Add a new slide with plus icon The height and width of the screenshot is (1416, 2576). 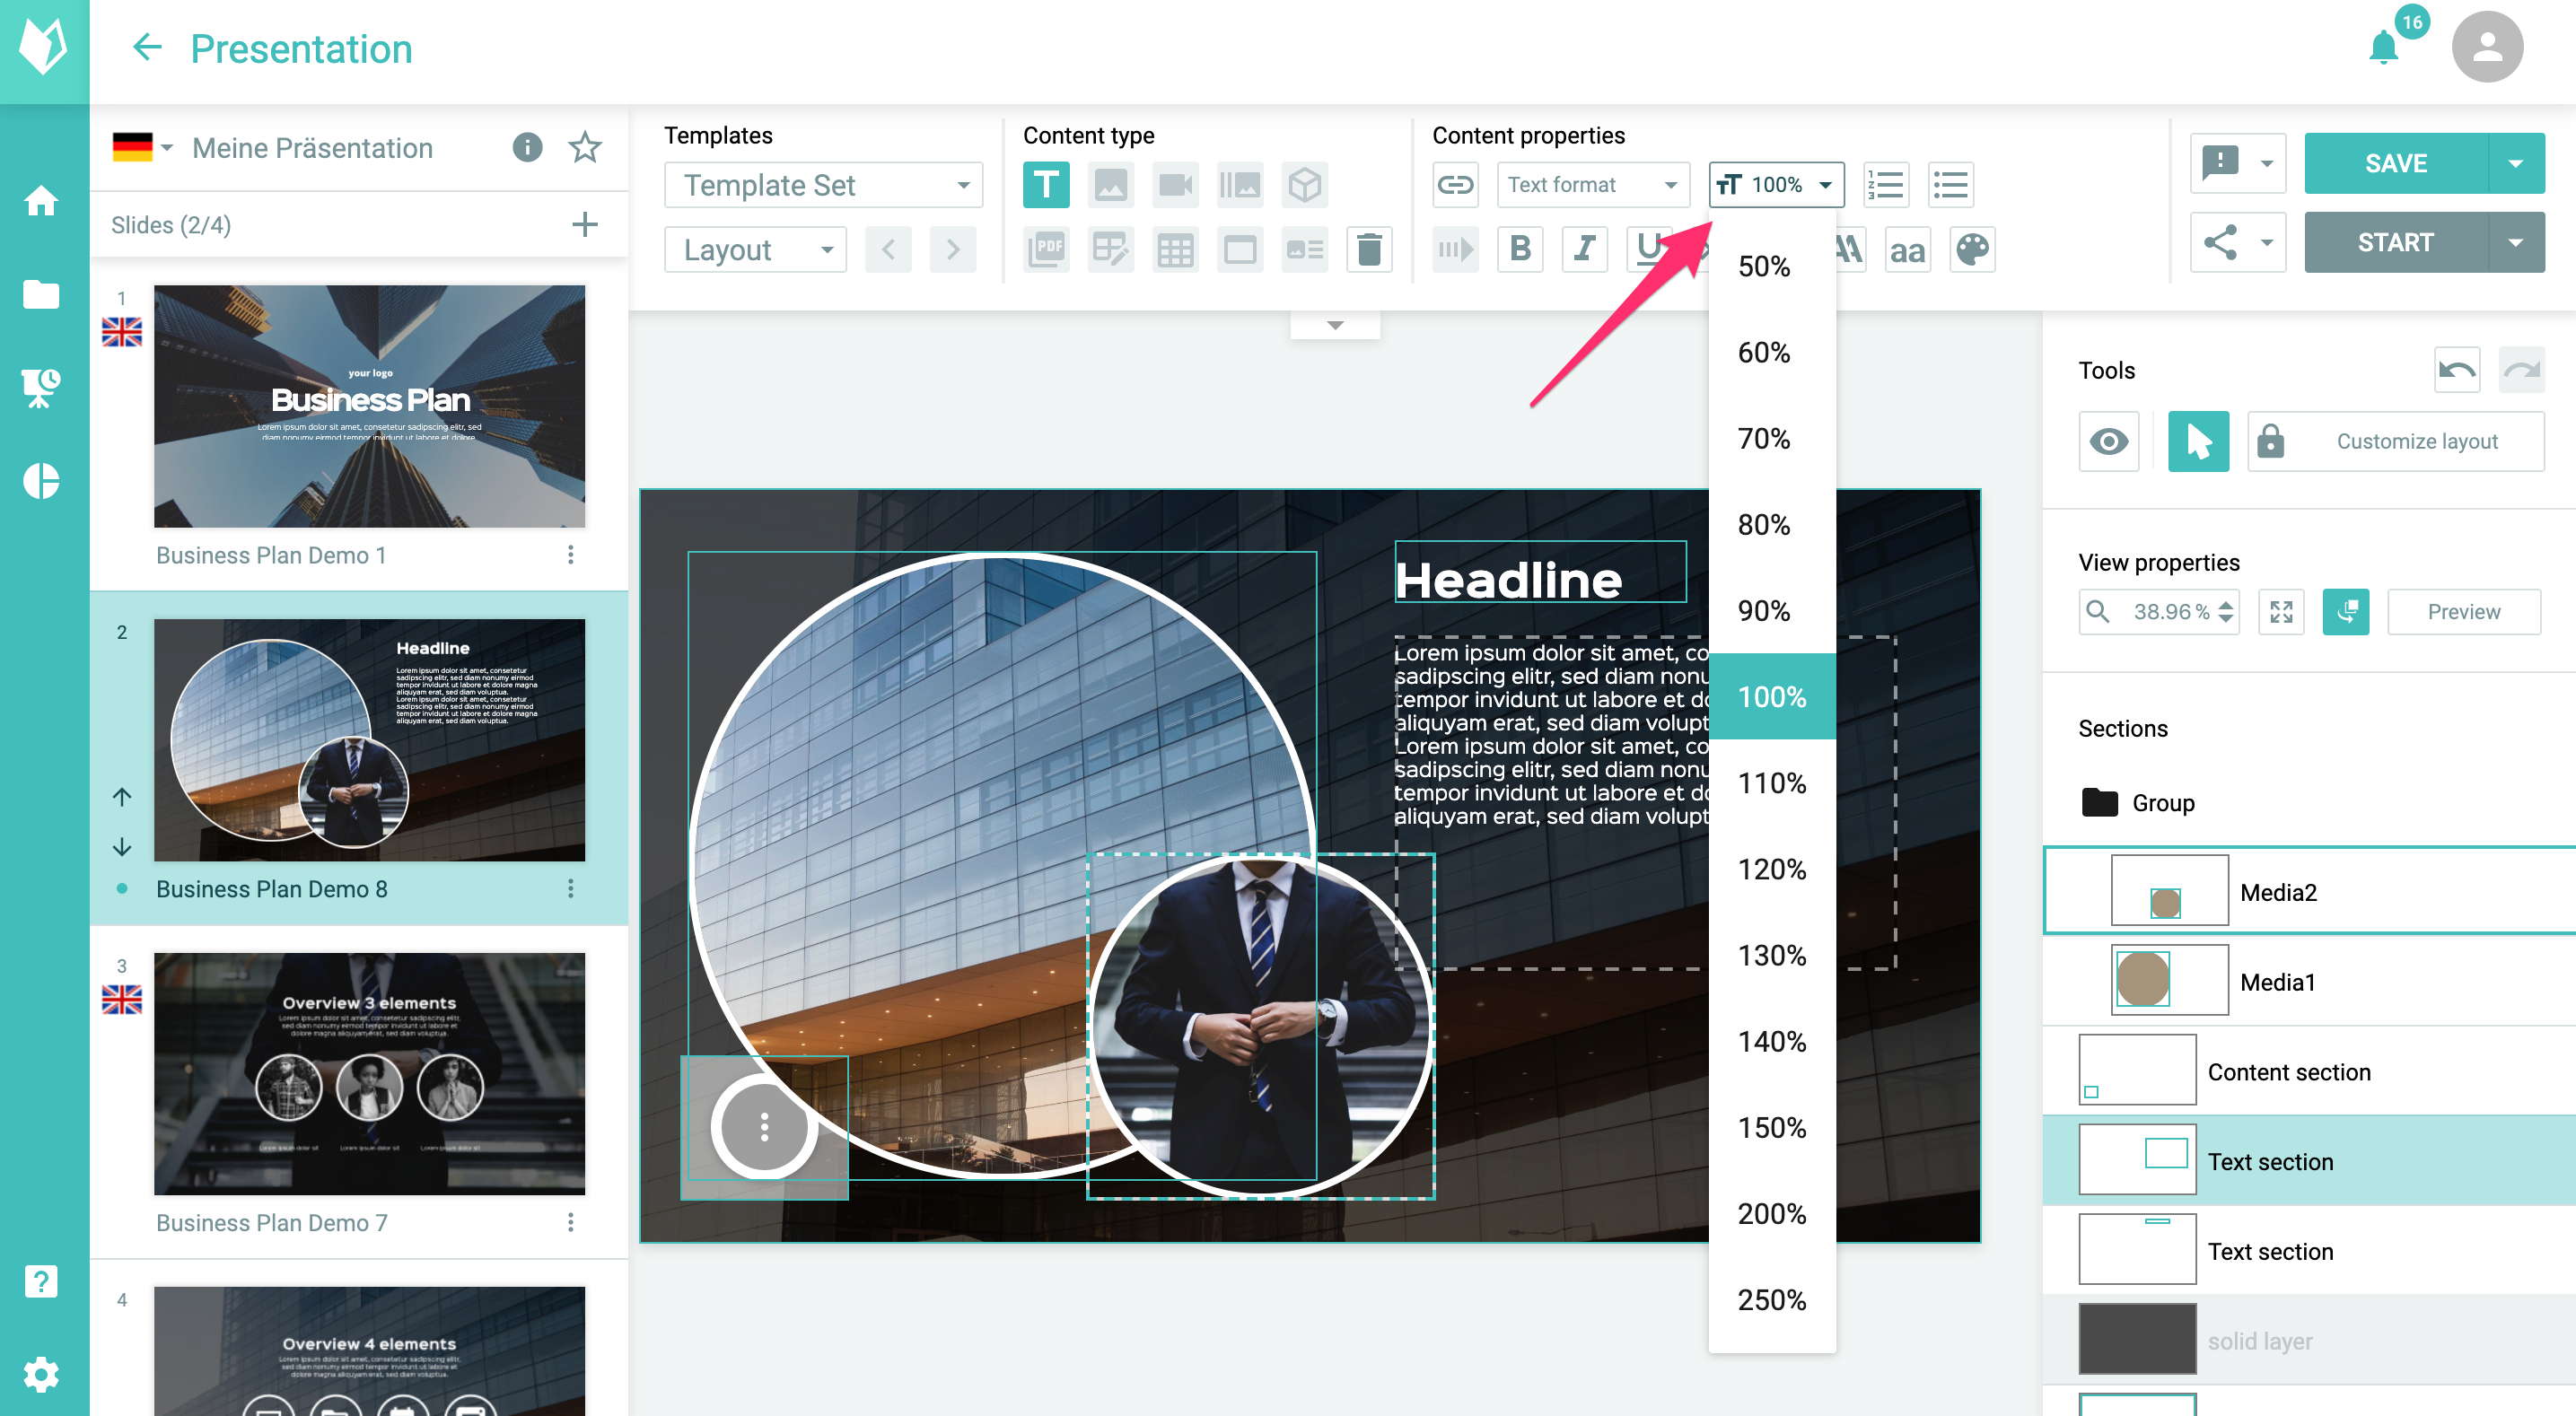pos(585,224)
